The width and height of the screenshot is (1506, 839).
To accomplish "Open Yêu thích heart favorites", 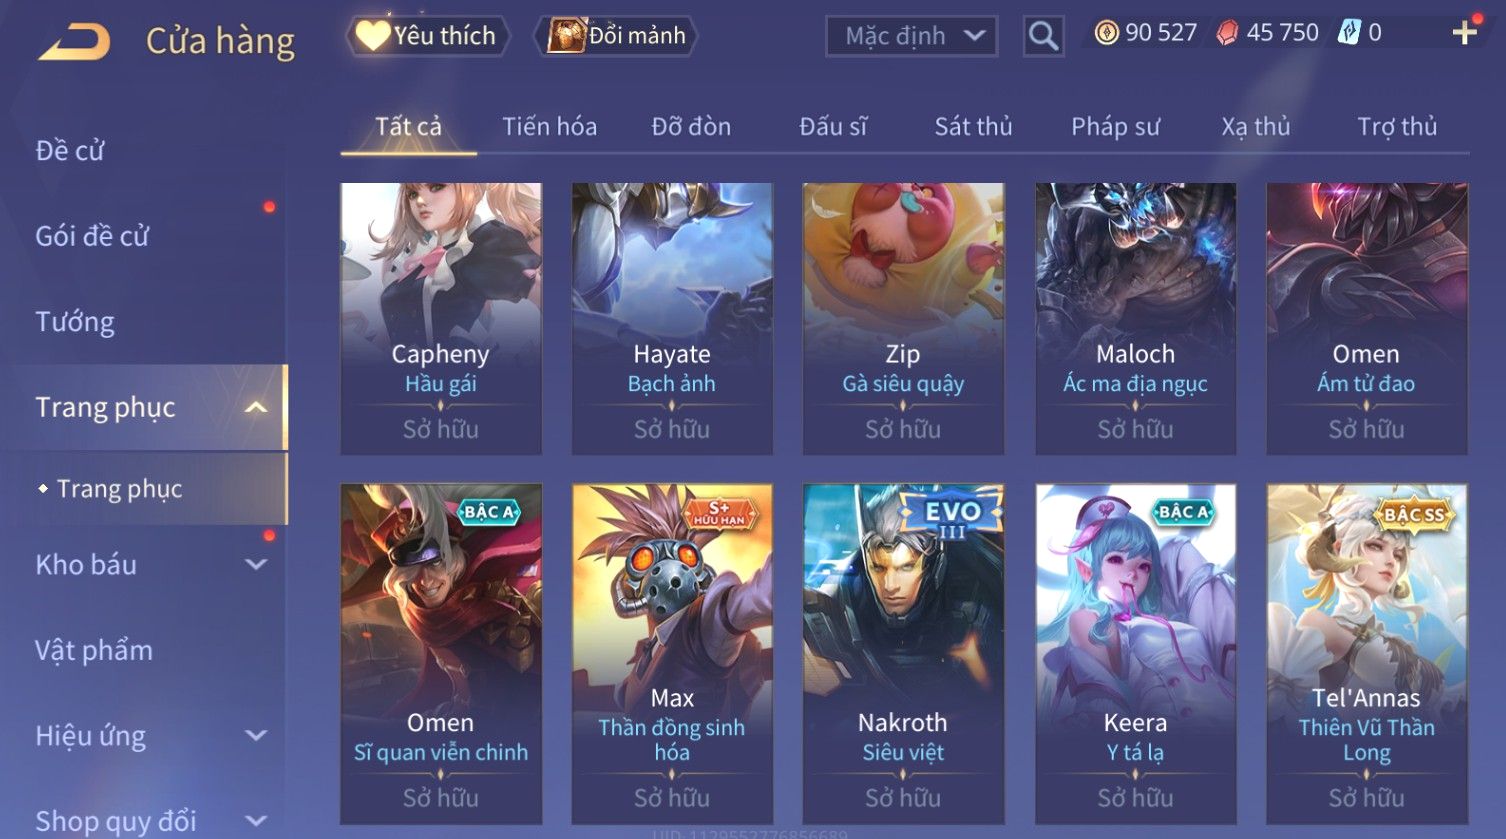I will point(427,36).
